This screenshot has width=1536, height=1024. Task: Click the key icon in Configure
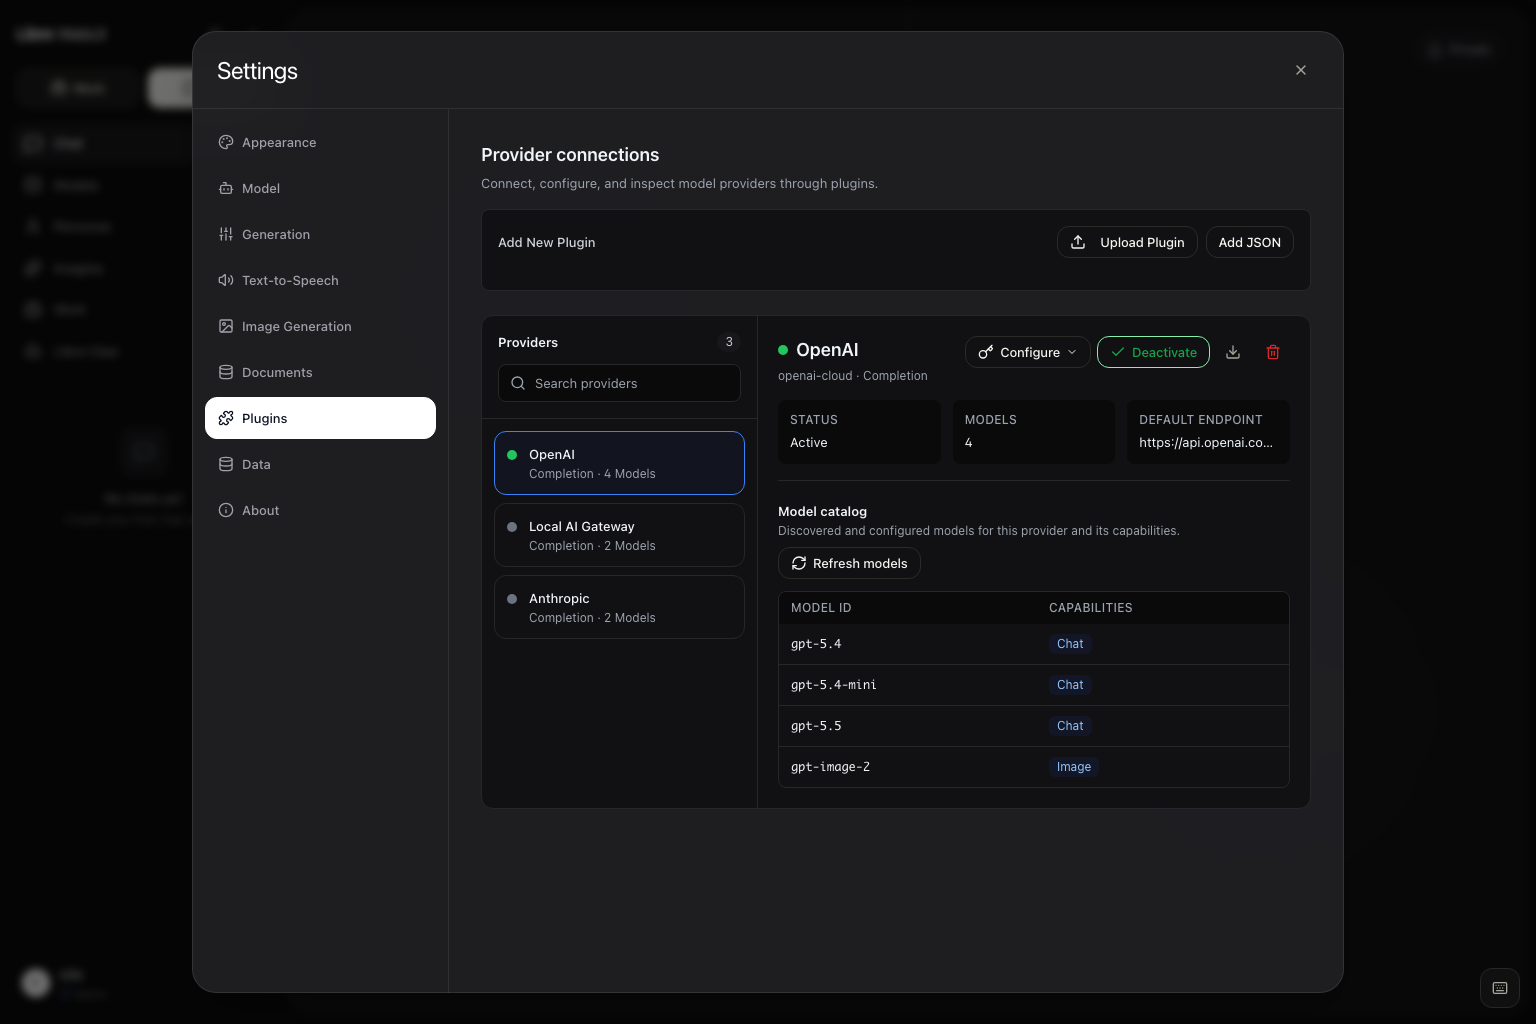point(986,352)
